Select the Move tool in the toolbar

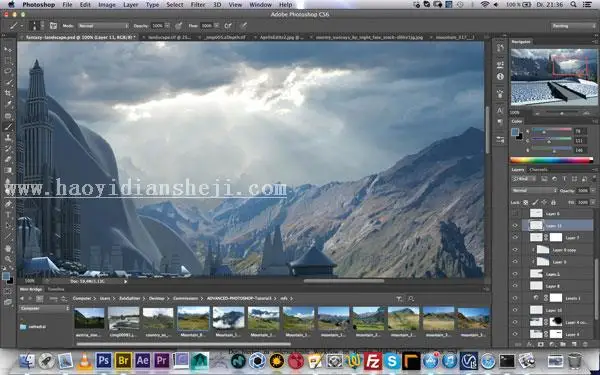tap(8, 50)
